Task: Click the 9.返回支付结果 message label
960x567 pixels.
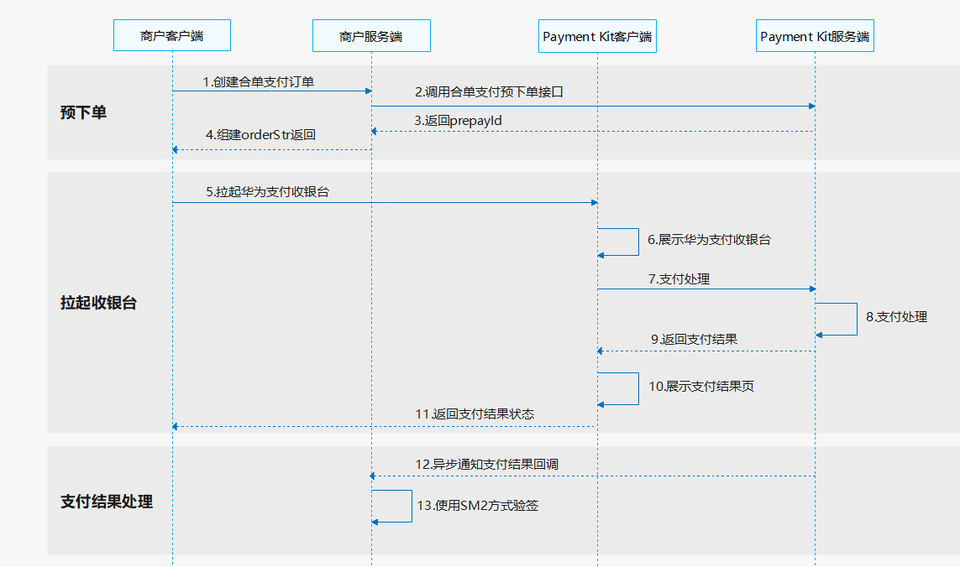Action: click(693, 339)
